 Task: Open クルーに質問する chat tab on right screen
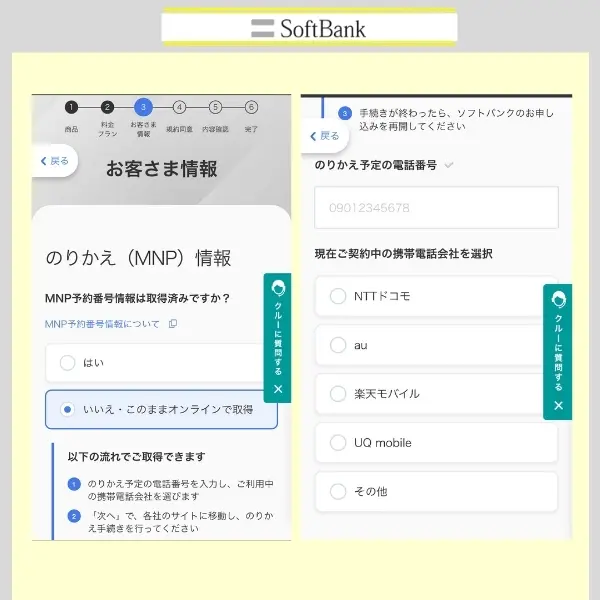pos(558,352)
